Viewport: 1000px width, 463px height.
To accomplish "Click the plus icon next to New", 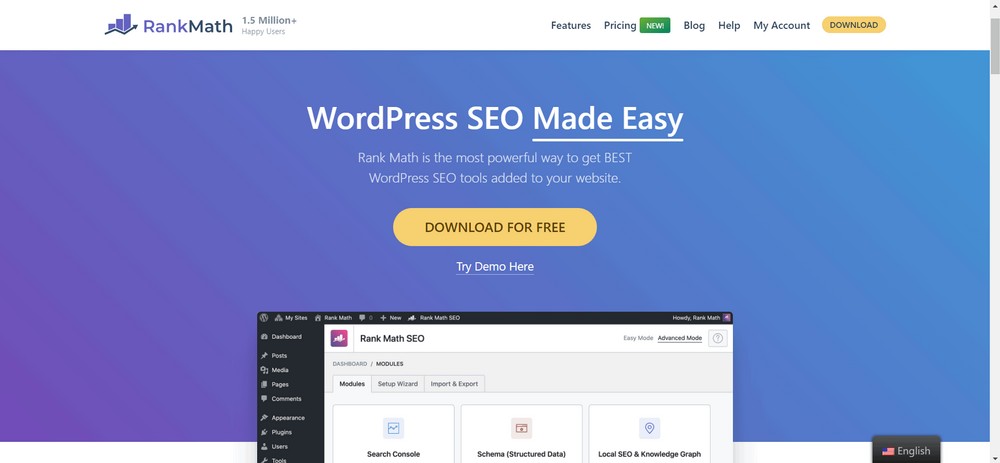I will click(x=383, y=318).
